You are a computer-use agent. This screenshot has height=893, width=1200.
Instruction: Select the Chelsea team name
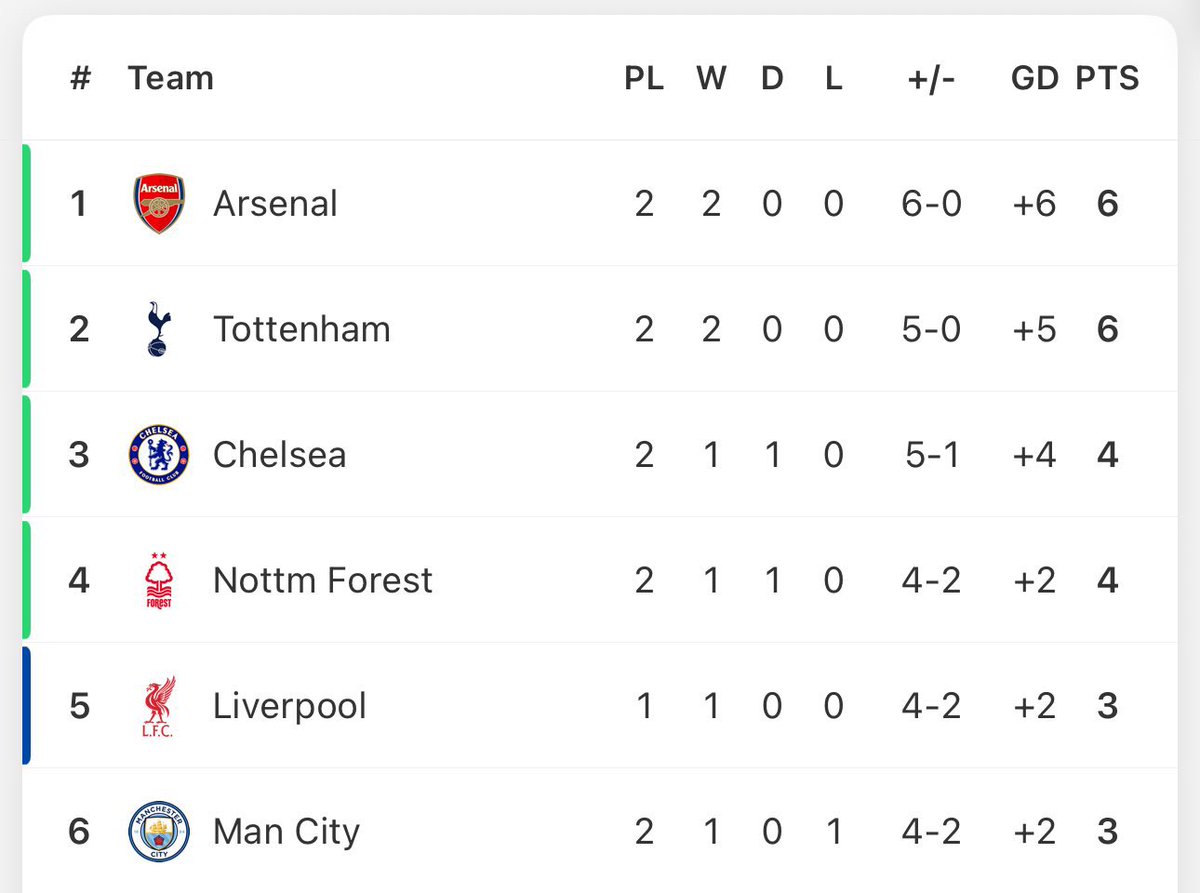[x=279, y=455]
